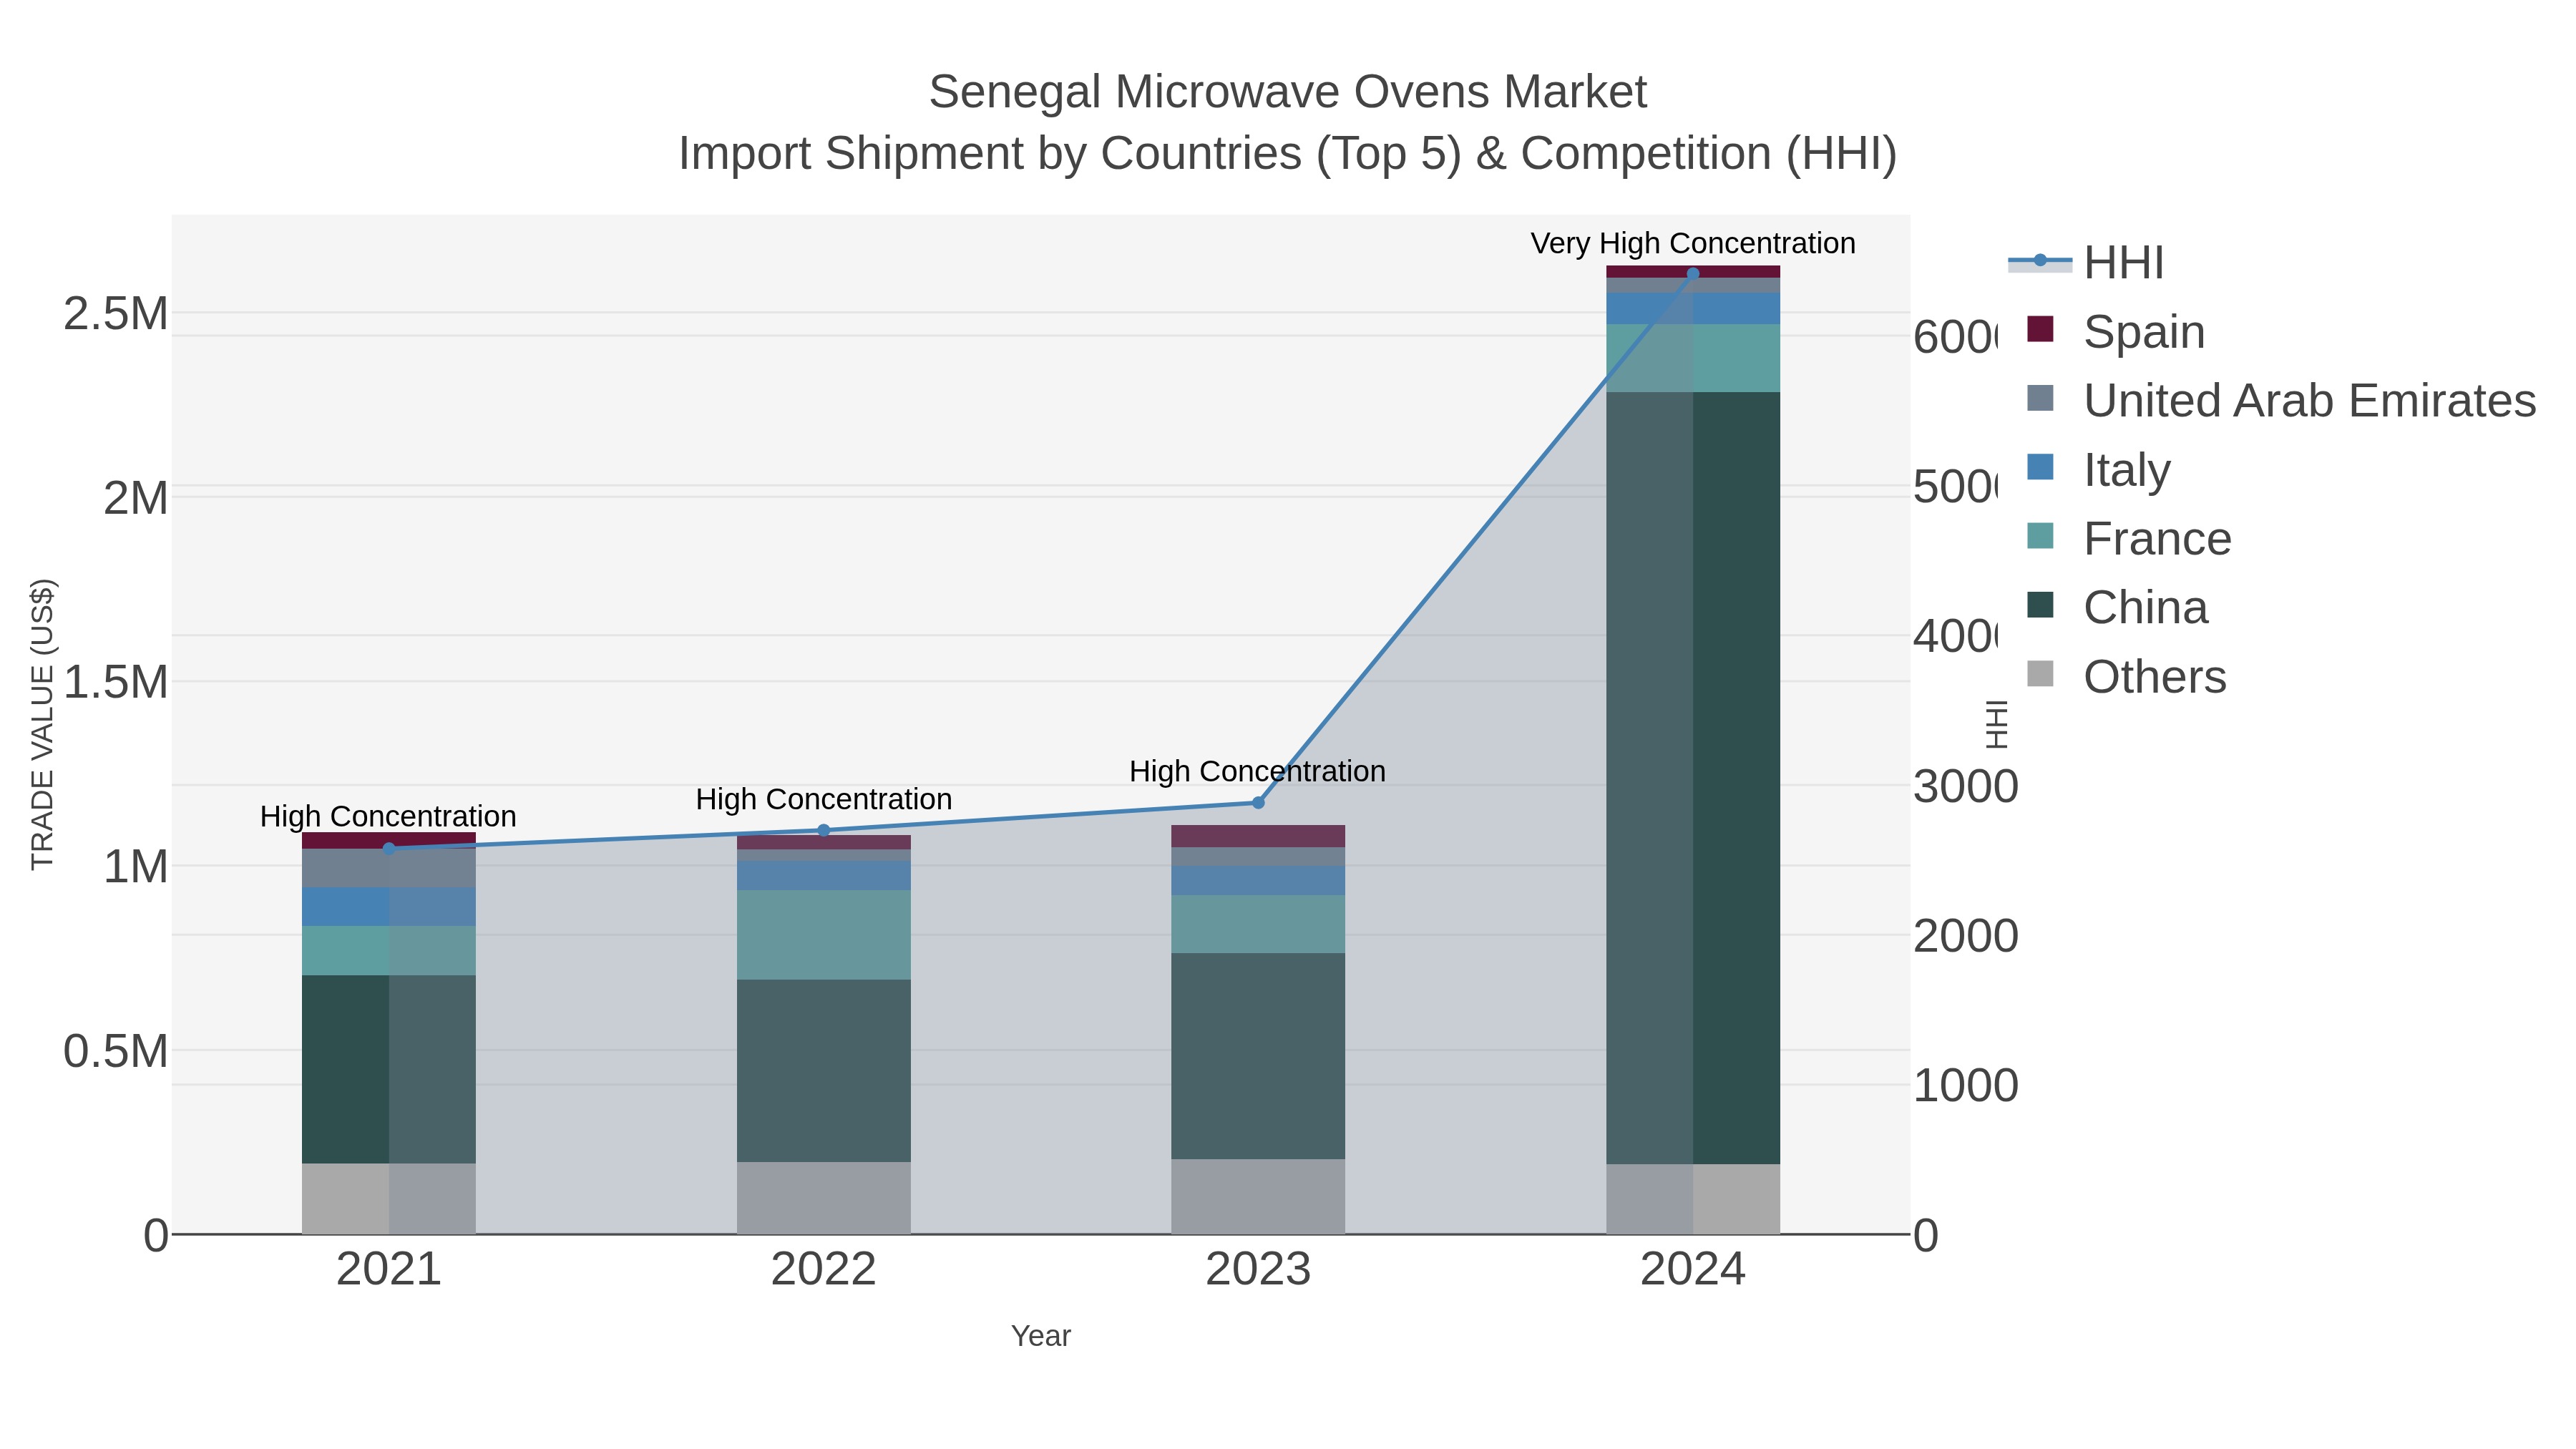Click the China dark green legend swatch
Screen dimensions: 2576x1449
(2040, 605)
